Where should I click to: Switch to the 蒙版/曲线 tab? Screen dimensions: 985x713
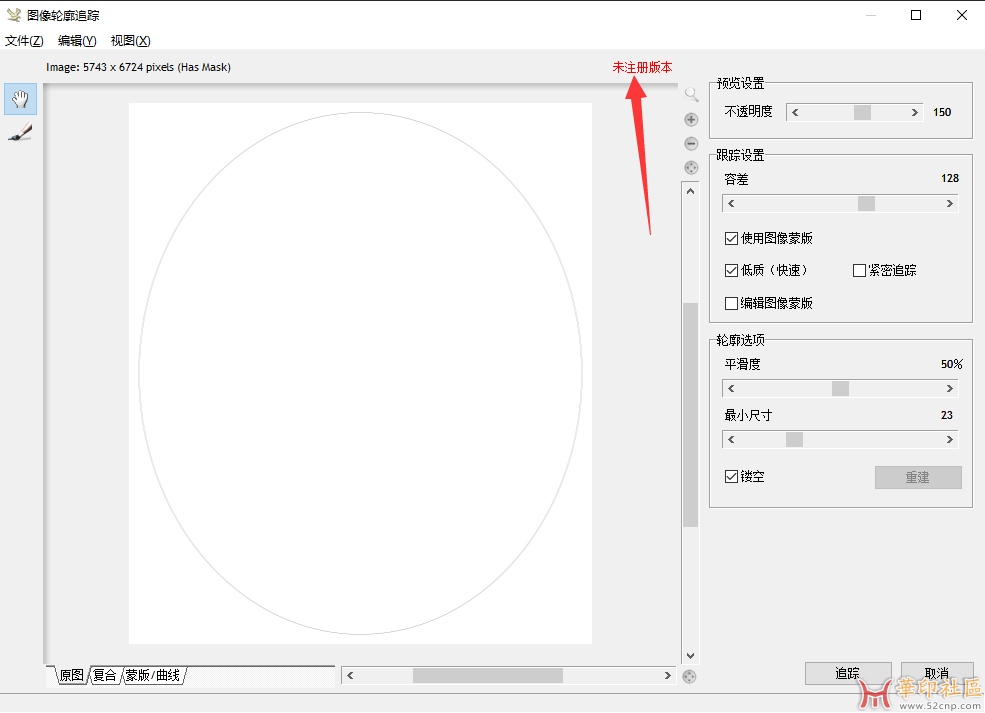(x=153, y=676)
